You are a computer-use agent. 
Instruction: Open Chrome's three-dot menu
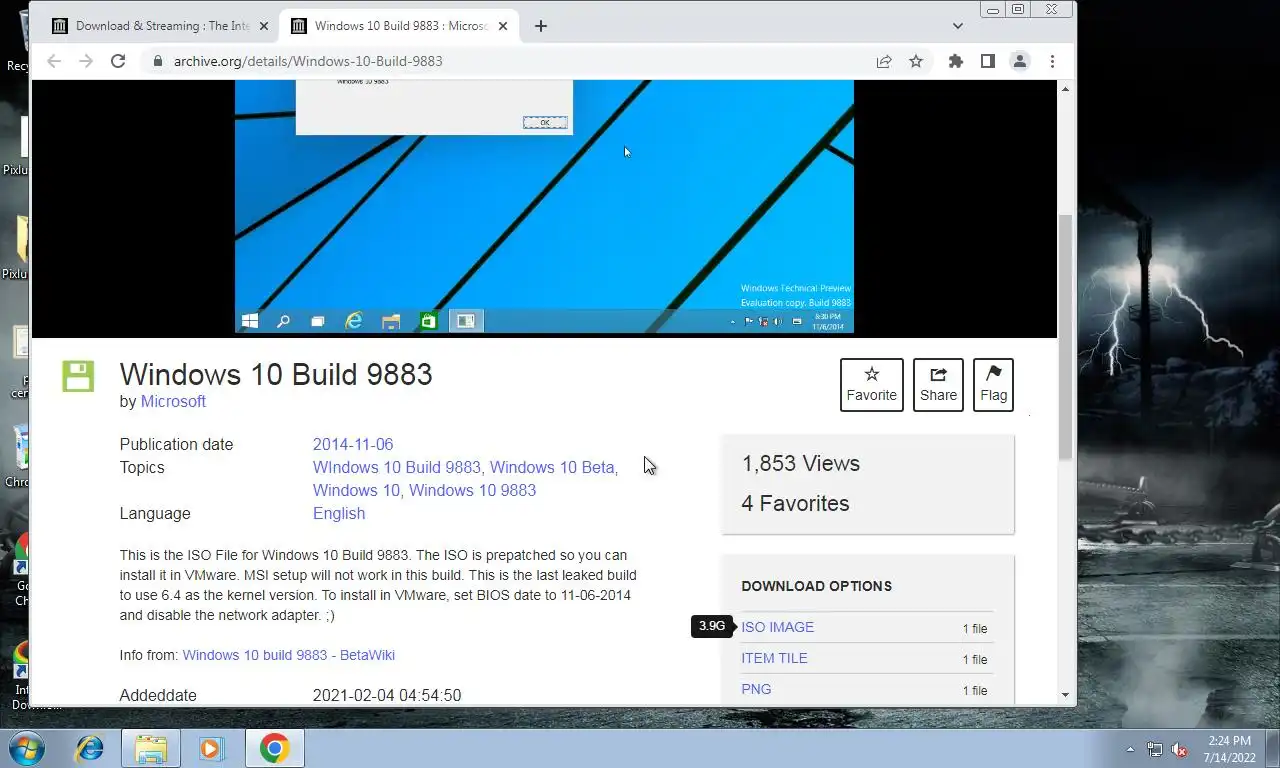[x=1052, y=61]
